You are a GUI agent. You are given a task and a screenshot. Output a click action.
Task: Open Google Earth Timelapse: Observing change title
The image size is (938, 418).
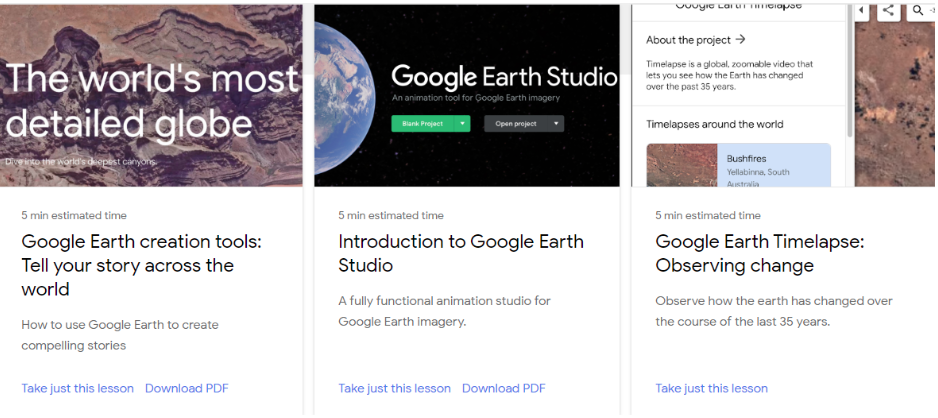[760, 254]
